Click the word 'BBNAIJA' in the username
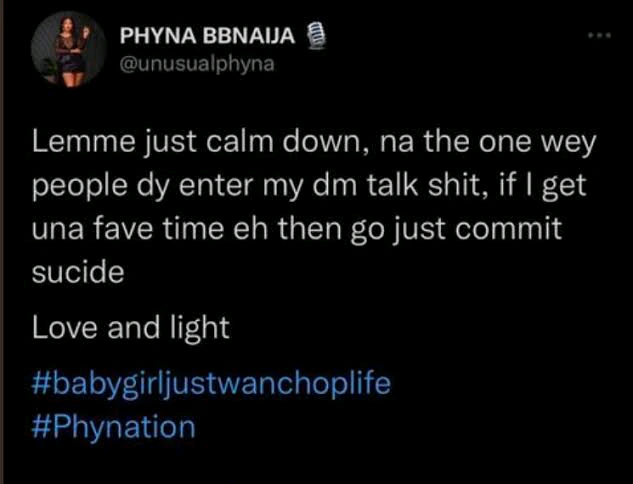Image resolution: width=633 pixels, height=484 pixels. click(x=249, y=37)
